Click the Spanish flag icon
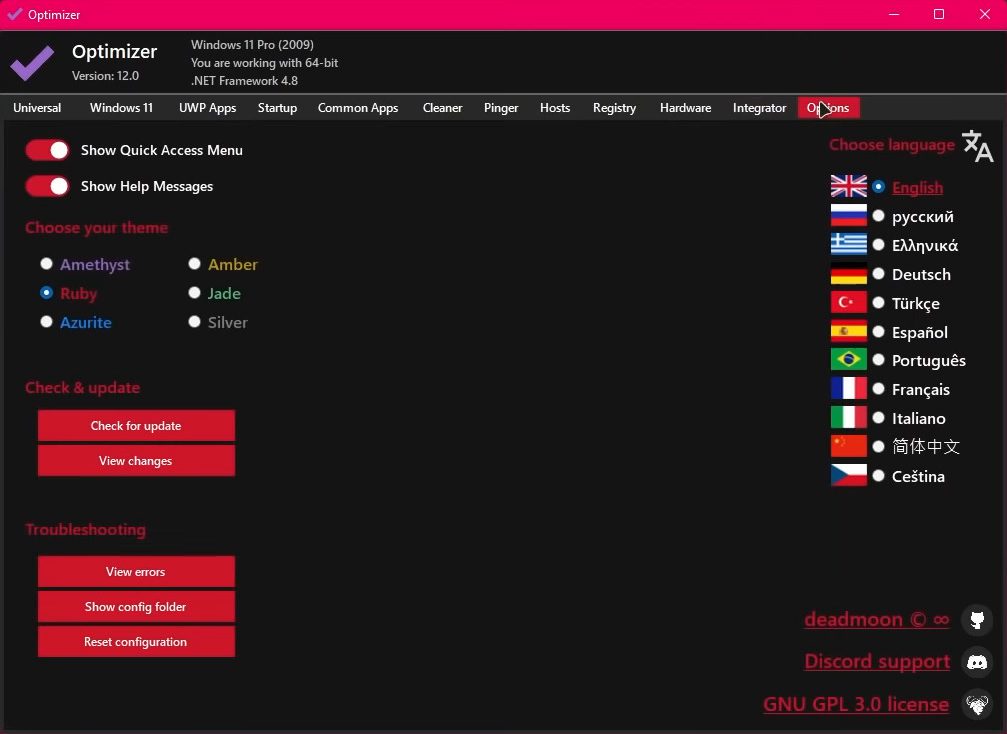Screen dimensions: 1007x734 tap(848, 331)
